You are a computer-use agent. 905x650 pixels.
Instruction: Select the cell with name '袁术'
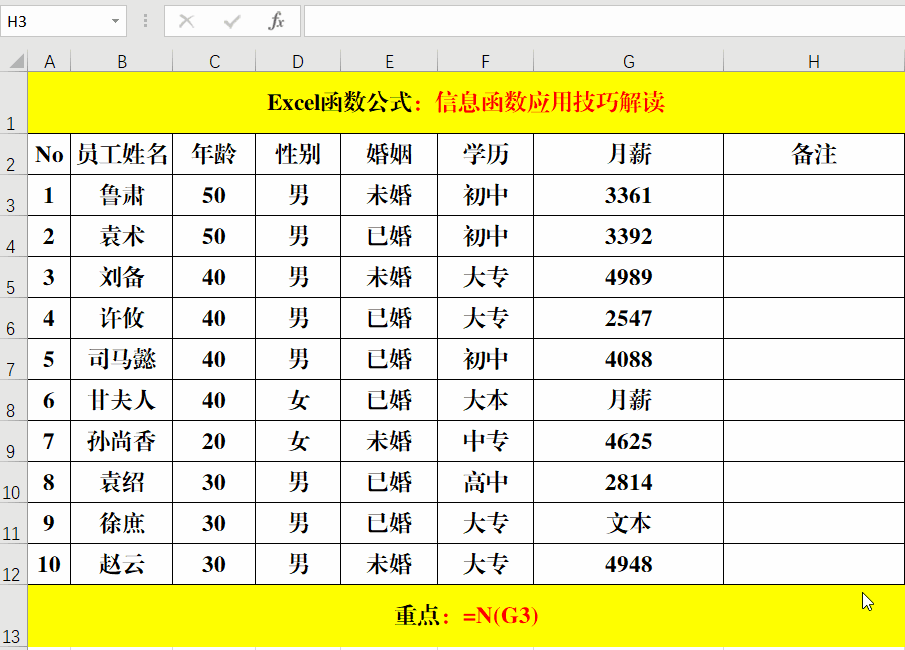[x=122, y=236]
